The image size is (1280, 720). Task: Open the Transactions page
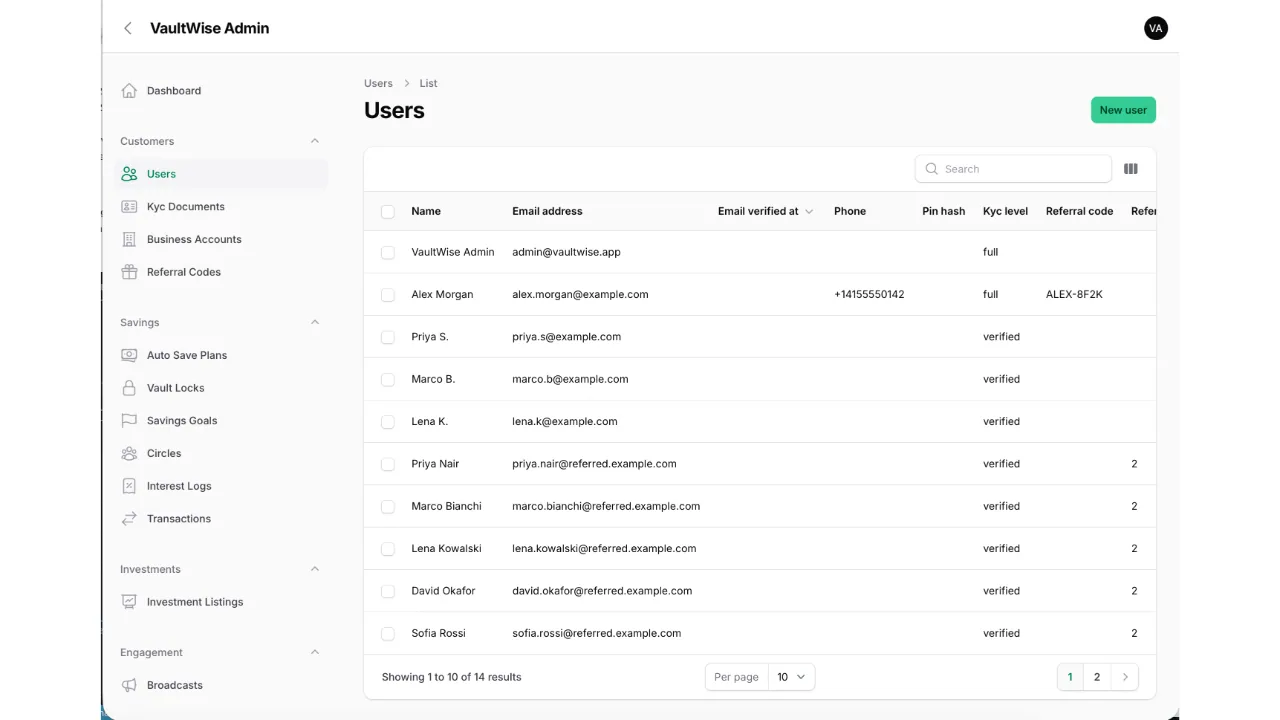pyautogui.click(x=221, y=519)
